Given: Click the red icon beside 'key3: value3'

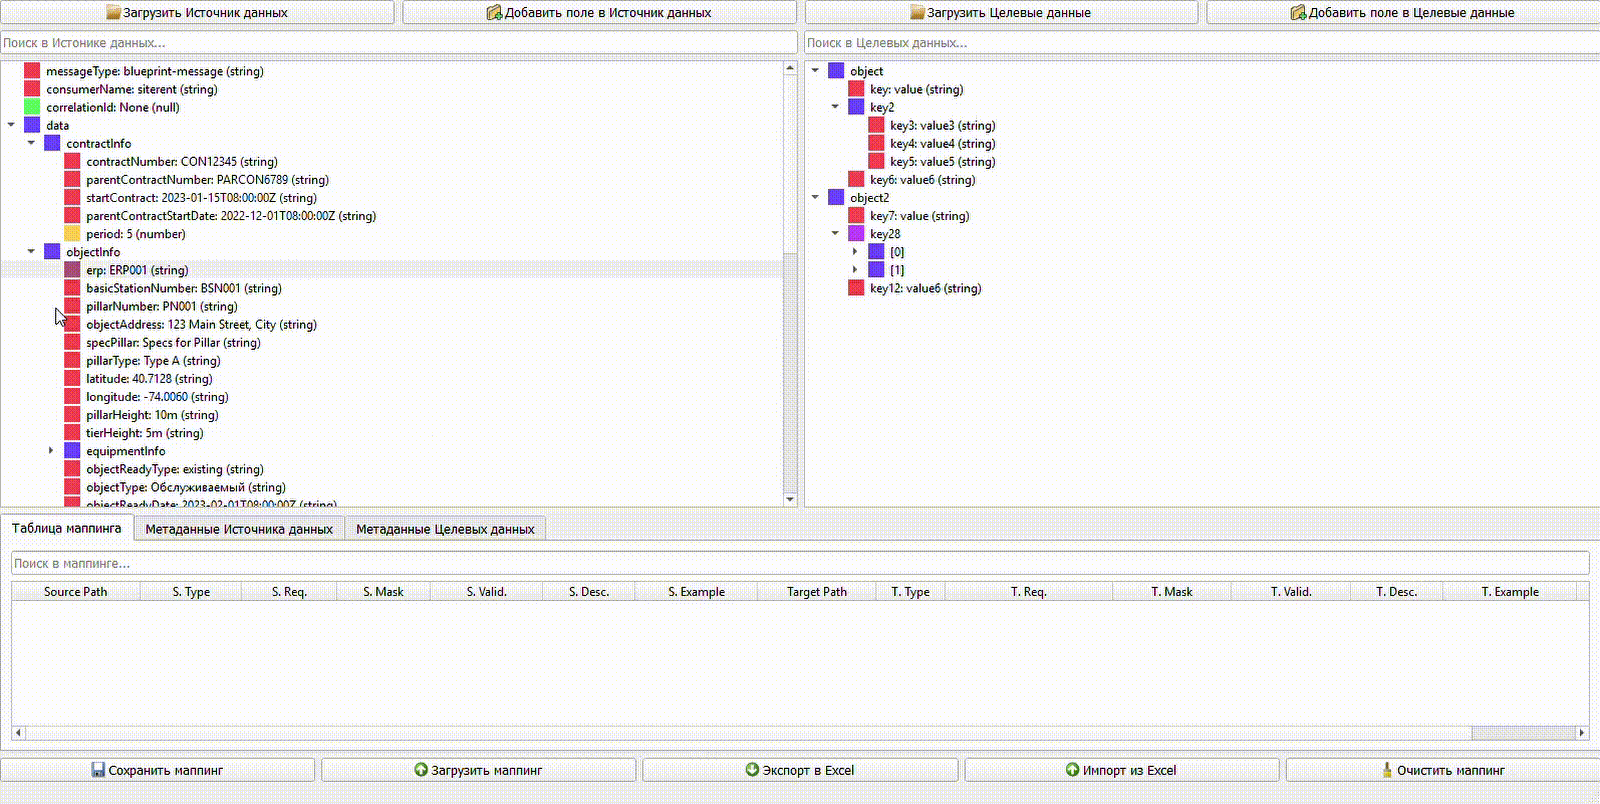Looking at the screenshot, I should point(876,125).
